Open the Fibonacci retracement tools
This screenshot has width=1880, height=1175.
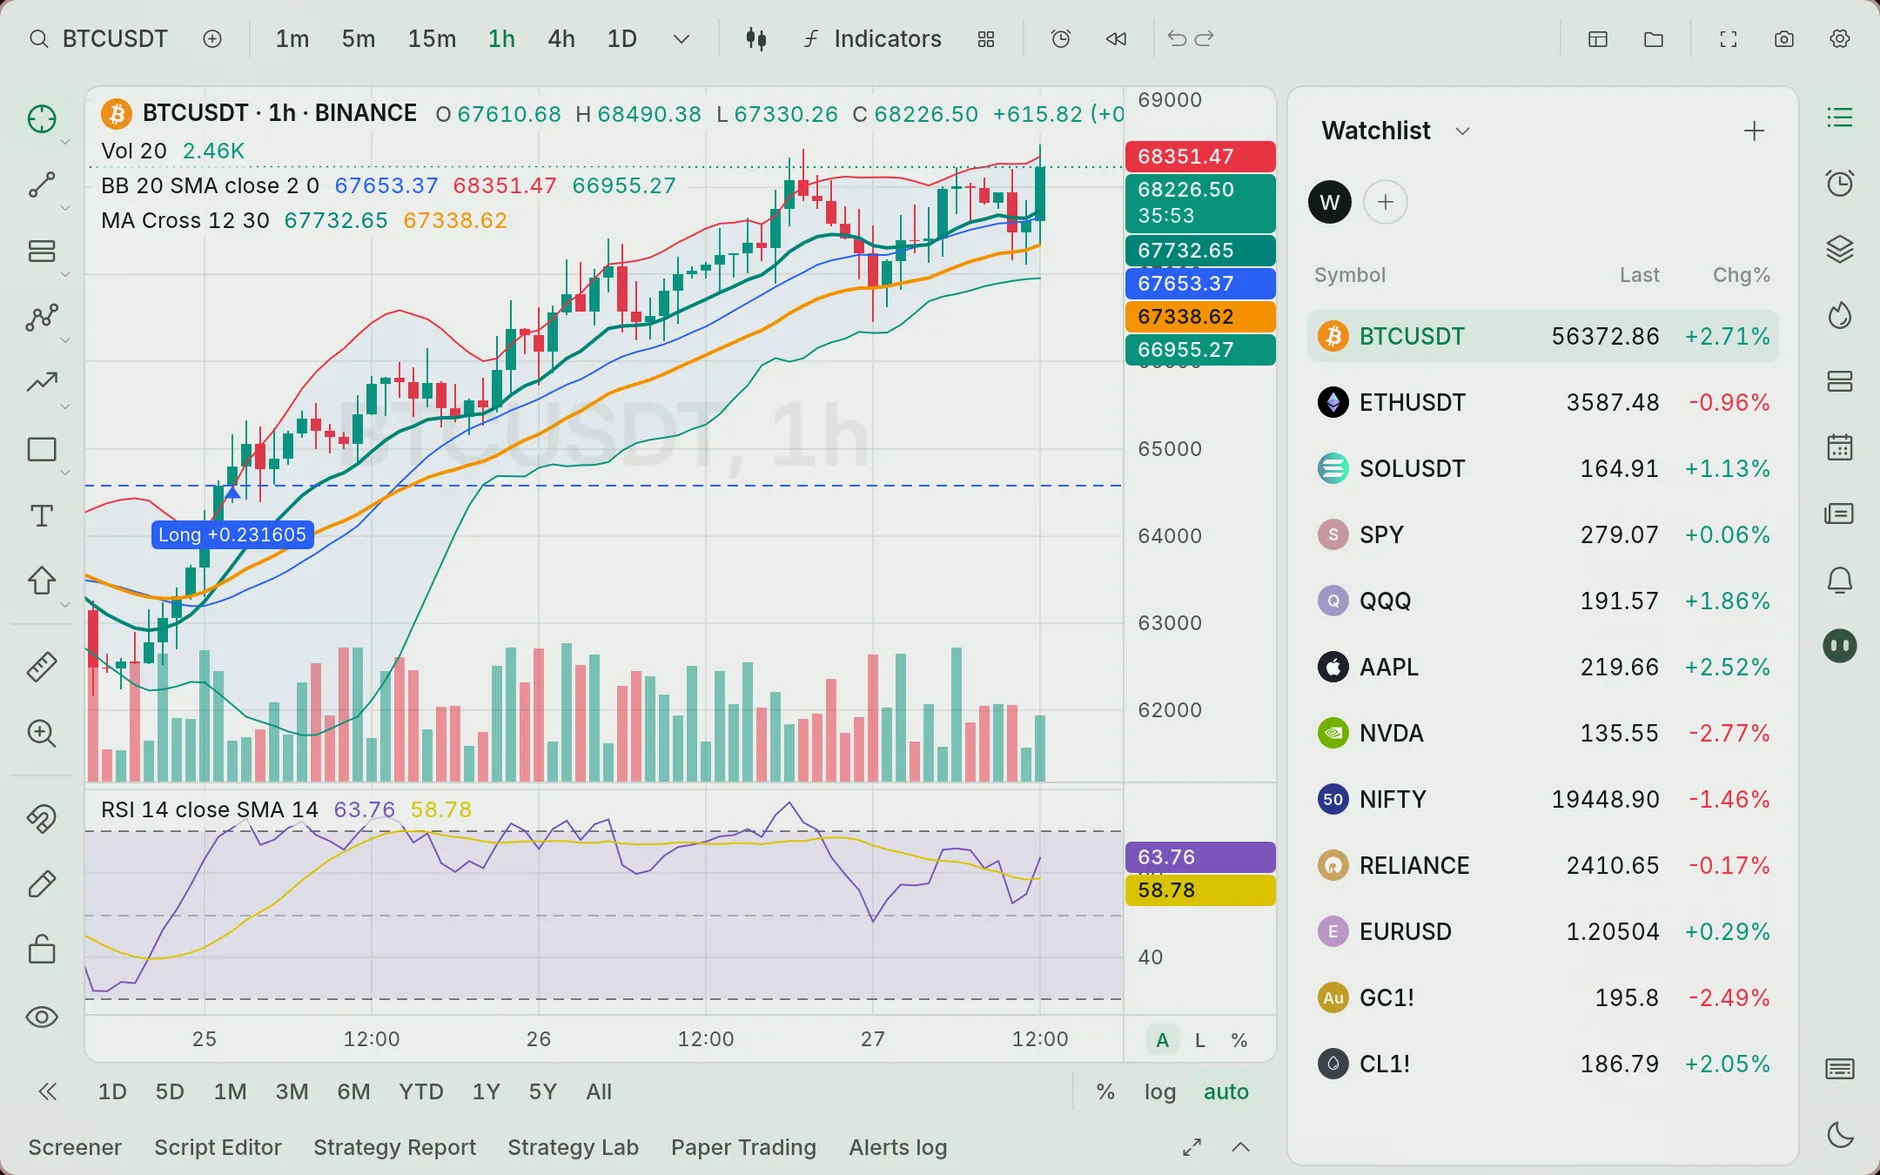[x=42, y=251]
